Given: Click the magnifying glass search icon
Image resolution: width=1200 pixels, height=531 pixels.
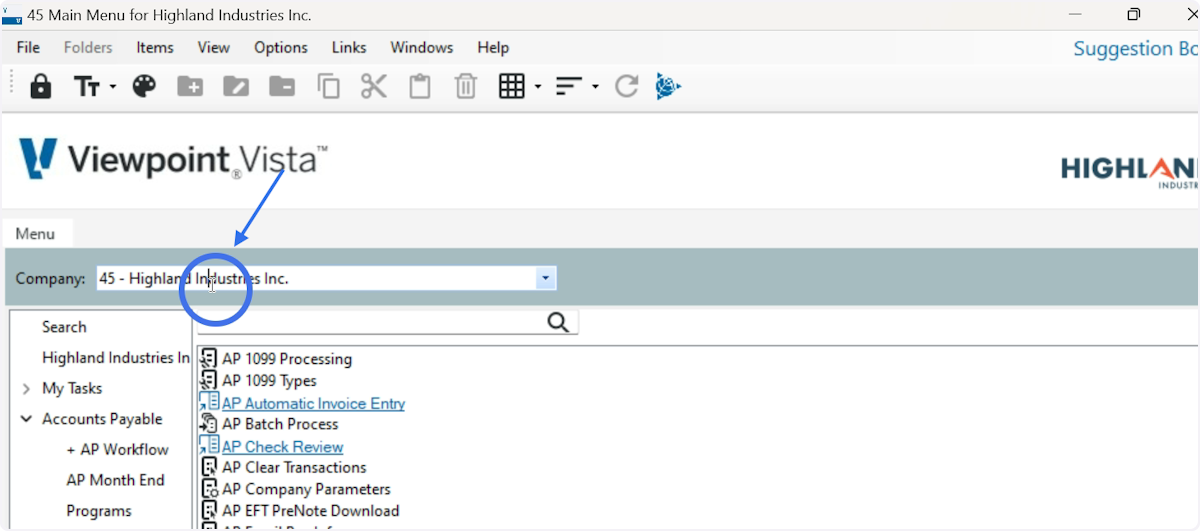Looking at the screenshot, I should click(x=559, y=322).
